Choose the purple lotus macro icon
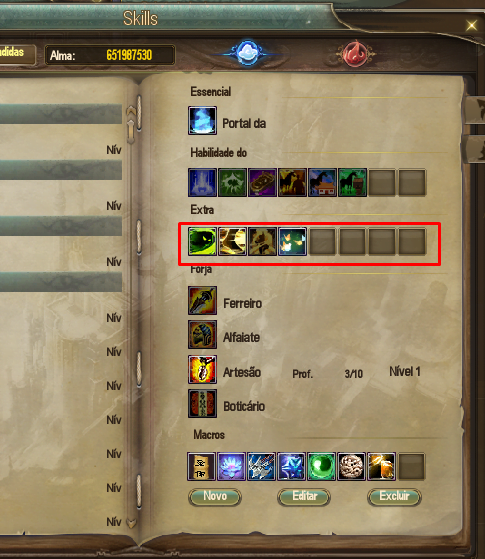Image resolution: width=485 pixels, height=559 pixels. coord(231,466)
